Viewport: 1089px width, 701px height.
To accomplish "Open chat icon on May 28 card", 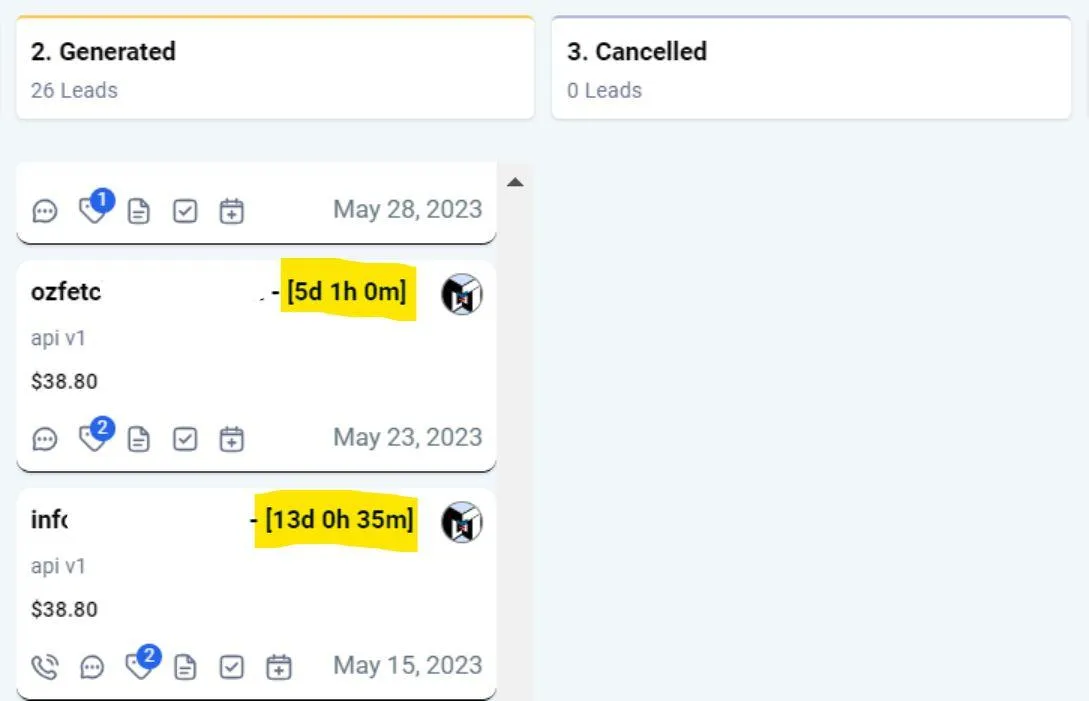I will (45, 211).
